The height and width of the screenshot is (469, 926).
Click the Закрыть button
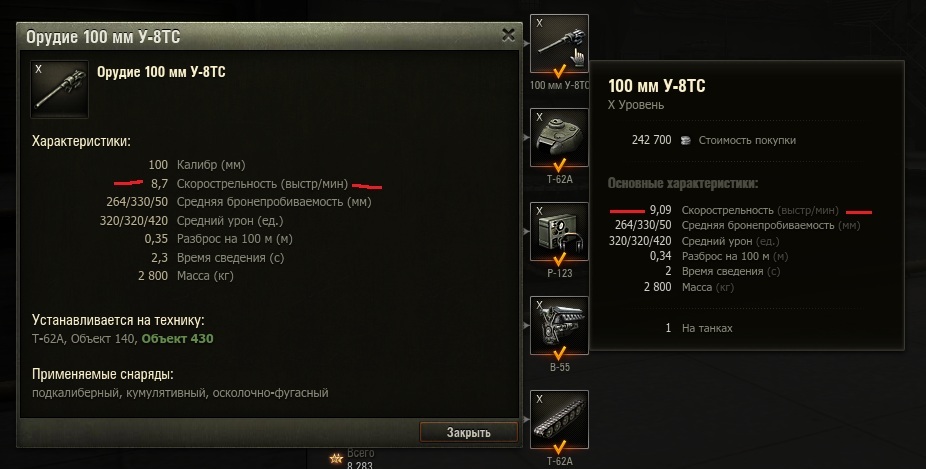468,432
